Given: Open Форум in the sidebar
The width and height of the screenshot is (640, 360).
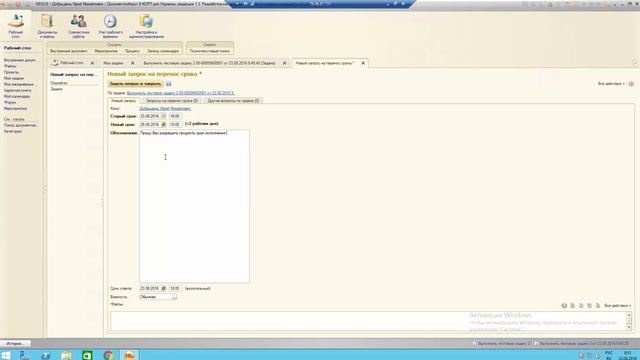Looking at the screenshot, I should pos(10,102).
